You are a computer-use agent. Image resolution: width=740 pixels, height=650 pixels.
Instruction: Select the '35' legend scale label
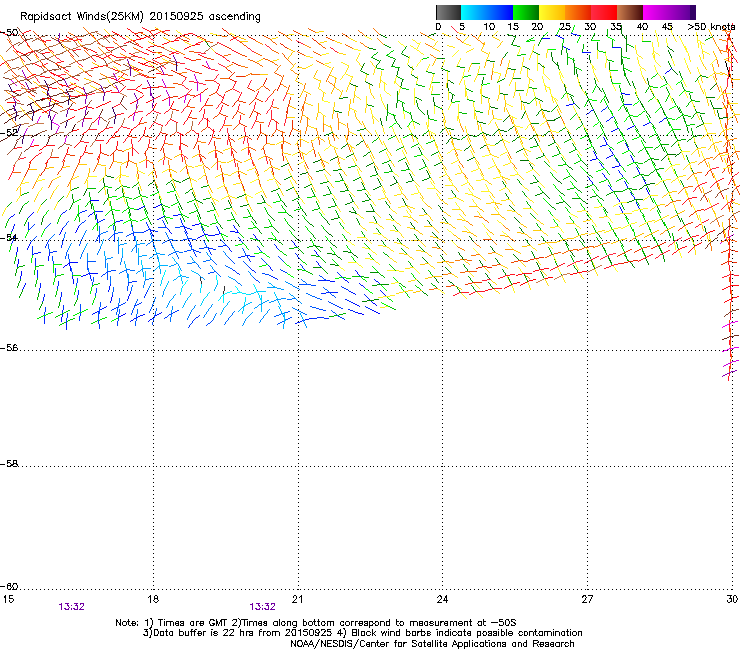coord(616,27)
